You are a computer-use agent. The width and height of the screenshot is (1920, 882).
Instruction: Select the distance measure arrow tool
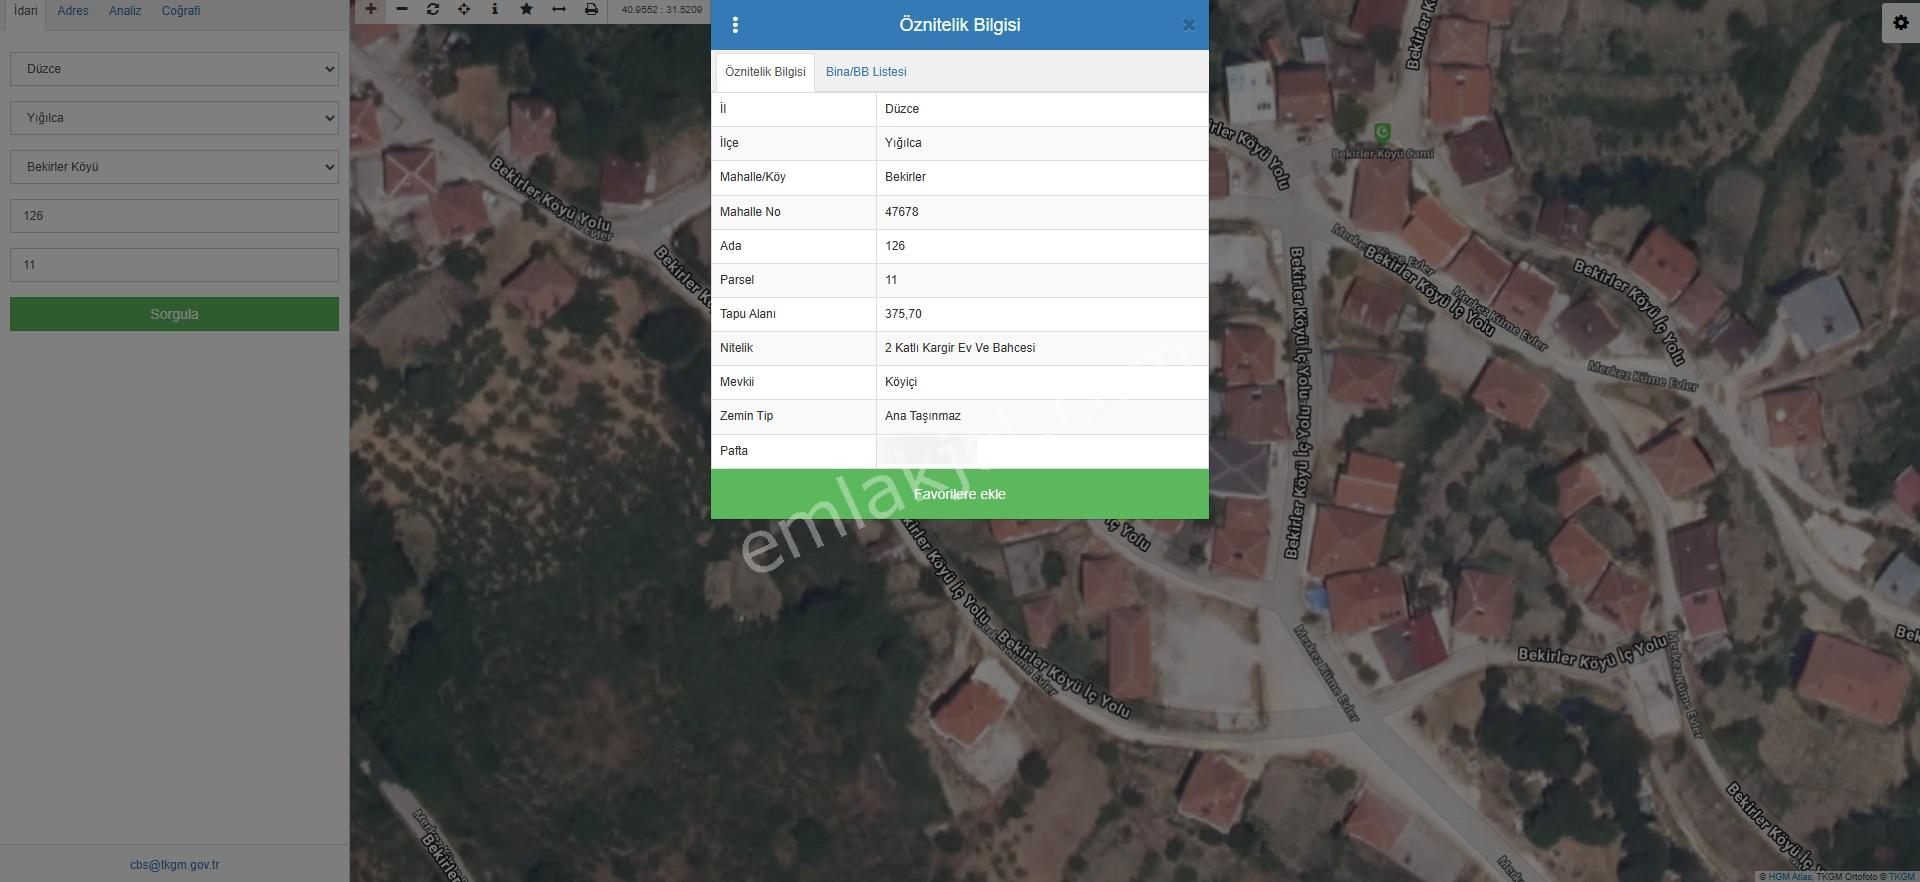click(x=559, y=9)
